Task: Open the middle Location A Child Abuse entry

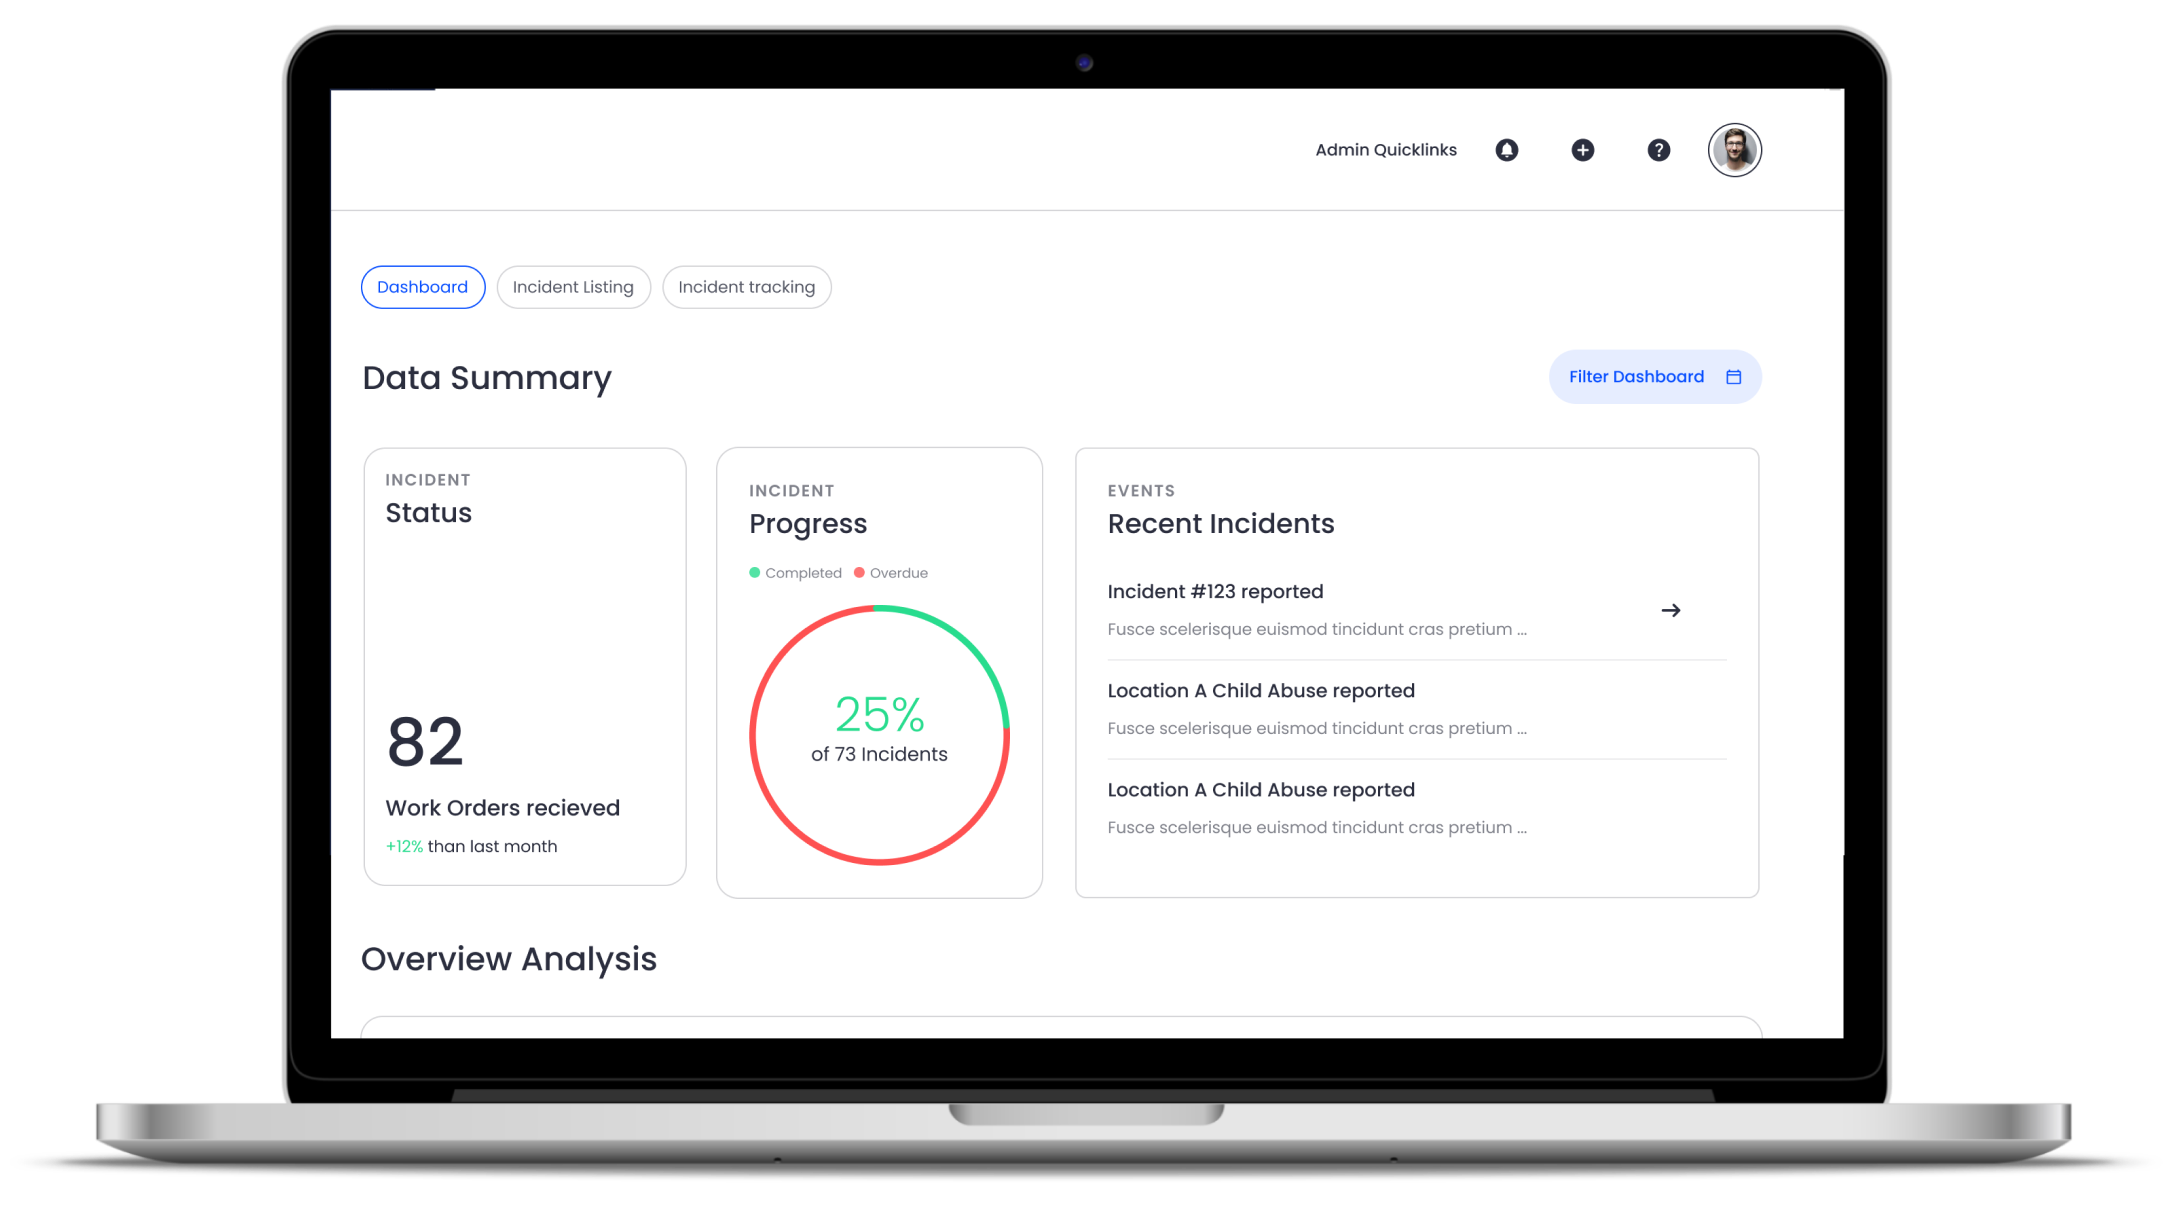Action: coord(1417,709)
